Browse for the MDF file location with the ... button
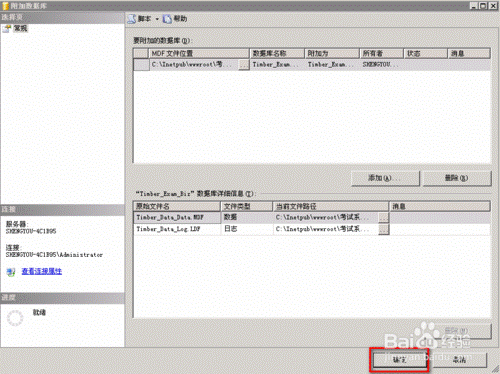Viewport: 500px width, 374px height. coord(244,65)
